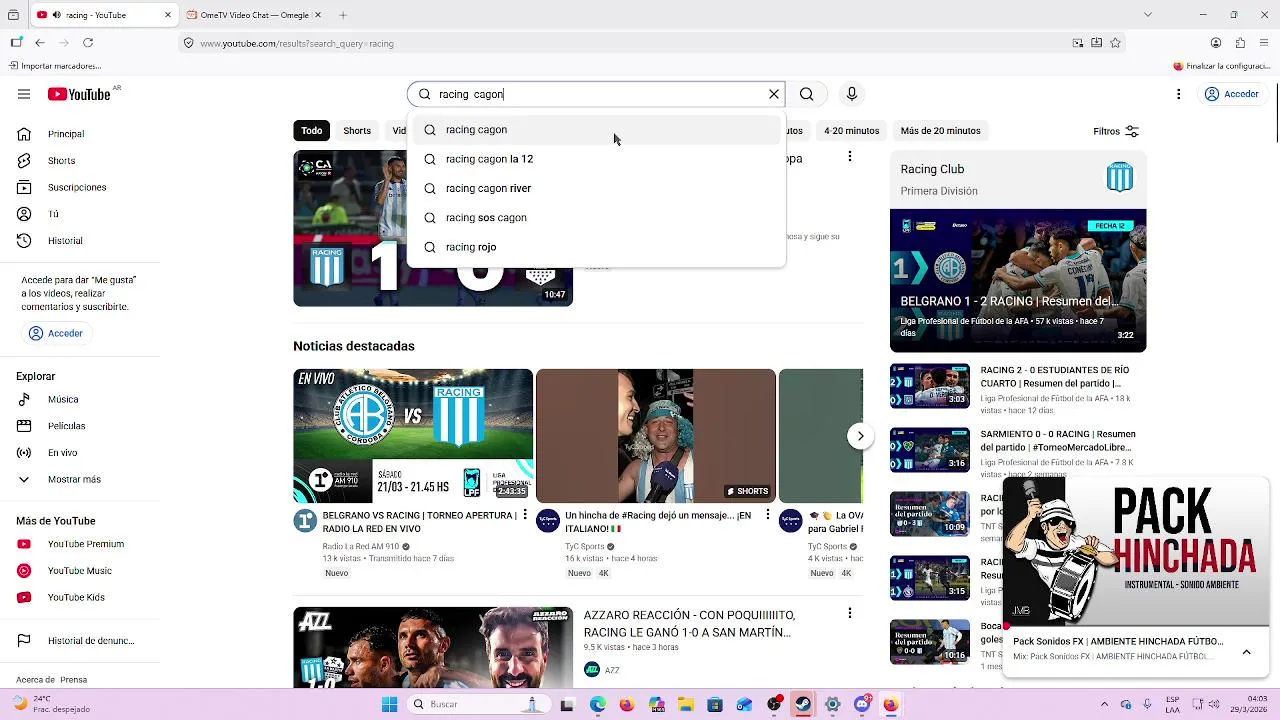The height and width of the screenshot is (720, 1280).
Task: Open YouTube Premium link
Action: tap(86, 544)
